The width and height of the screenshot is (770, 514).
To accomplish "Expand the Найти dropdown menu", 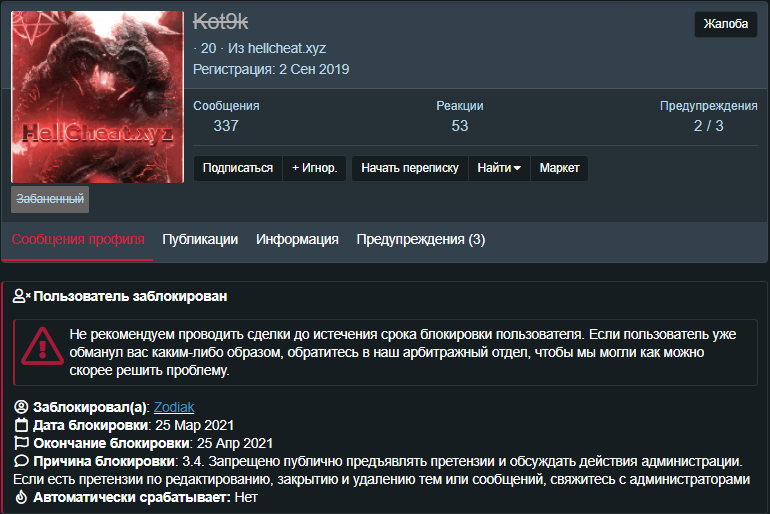I will tap(499, 168).
